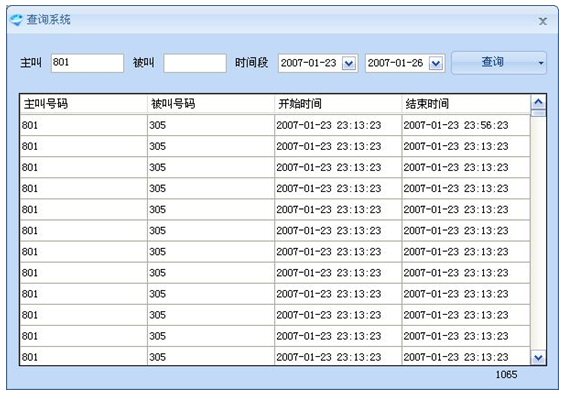
Task: Open the start date 2007-01-23 dropdown arrow
Action: (349, 64)
